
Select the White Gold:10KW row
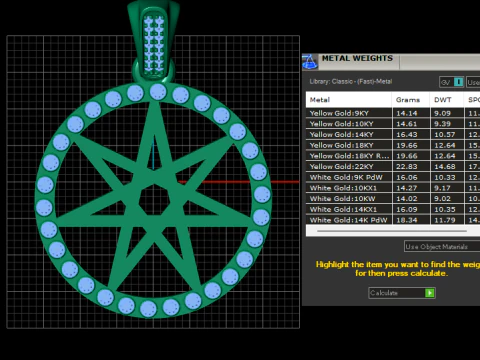click(393, 198)
